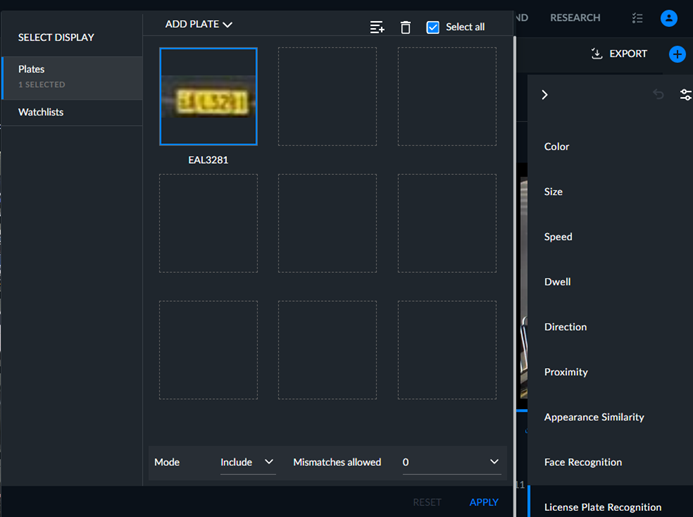This screenshot has width=693, height=517.
Task: Collapse the filter panel with chevron arrow
Action: click(x=544, y=95)
